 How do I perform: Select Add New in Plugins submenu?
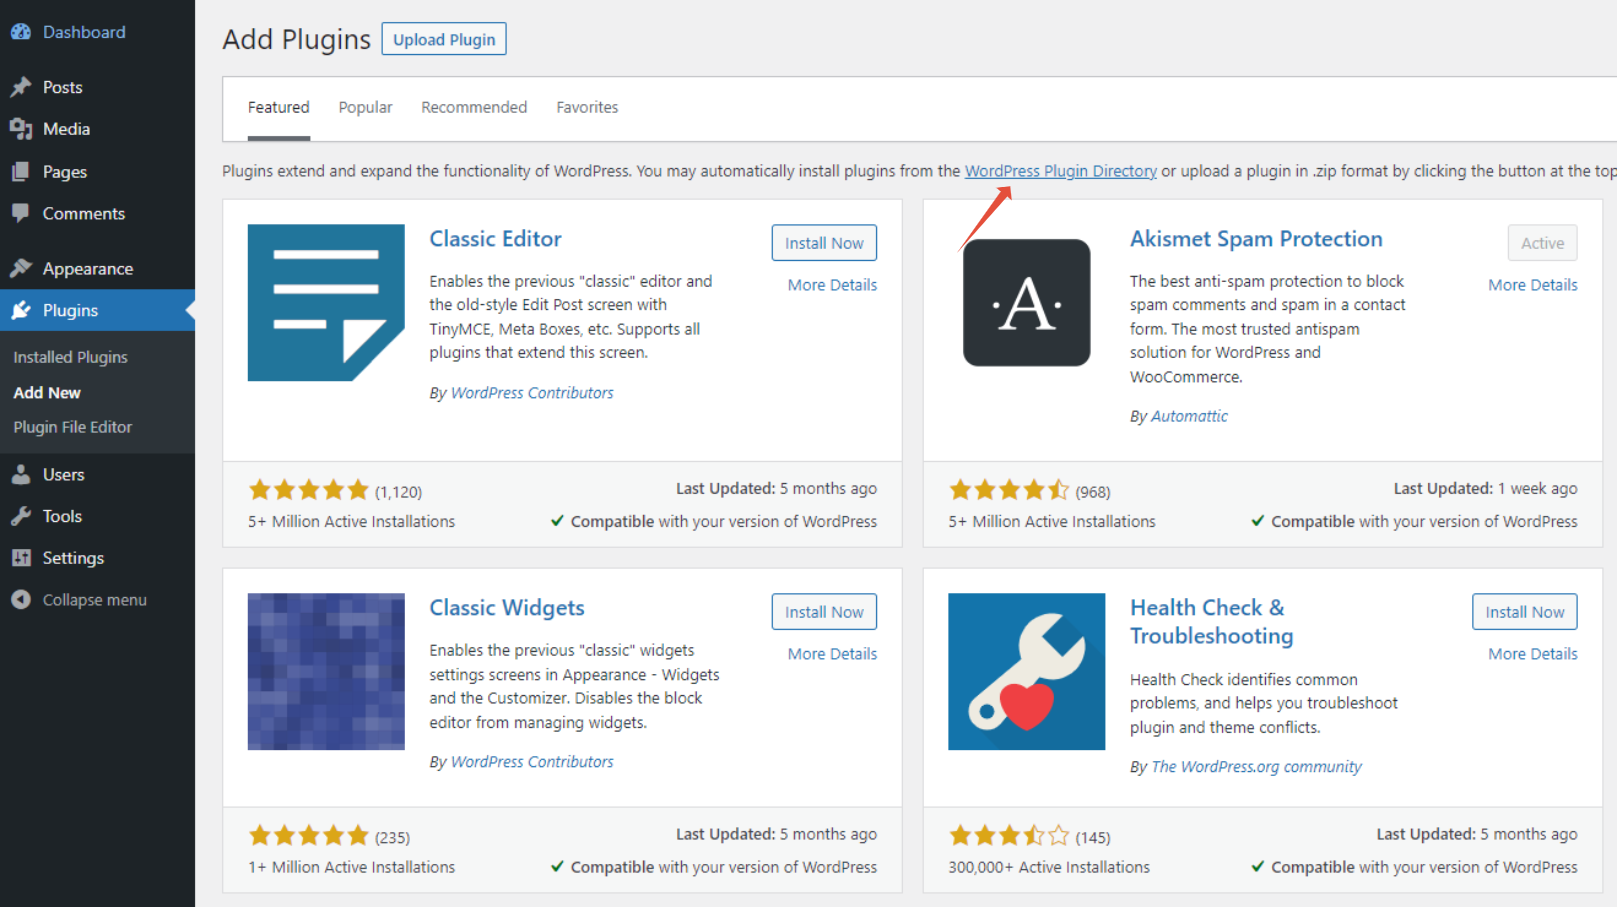click(47, 393)
